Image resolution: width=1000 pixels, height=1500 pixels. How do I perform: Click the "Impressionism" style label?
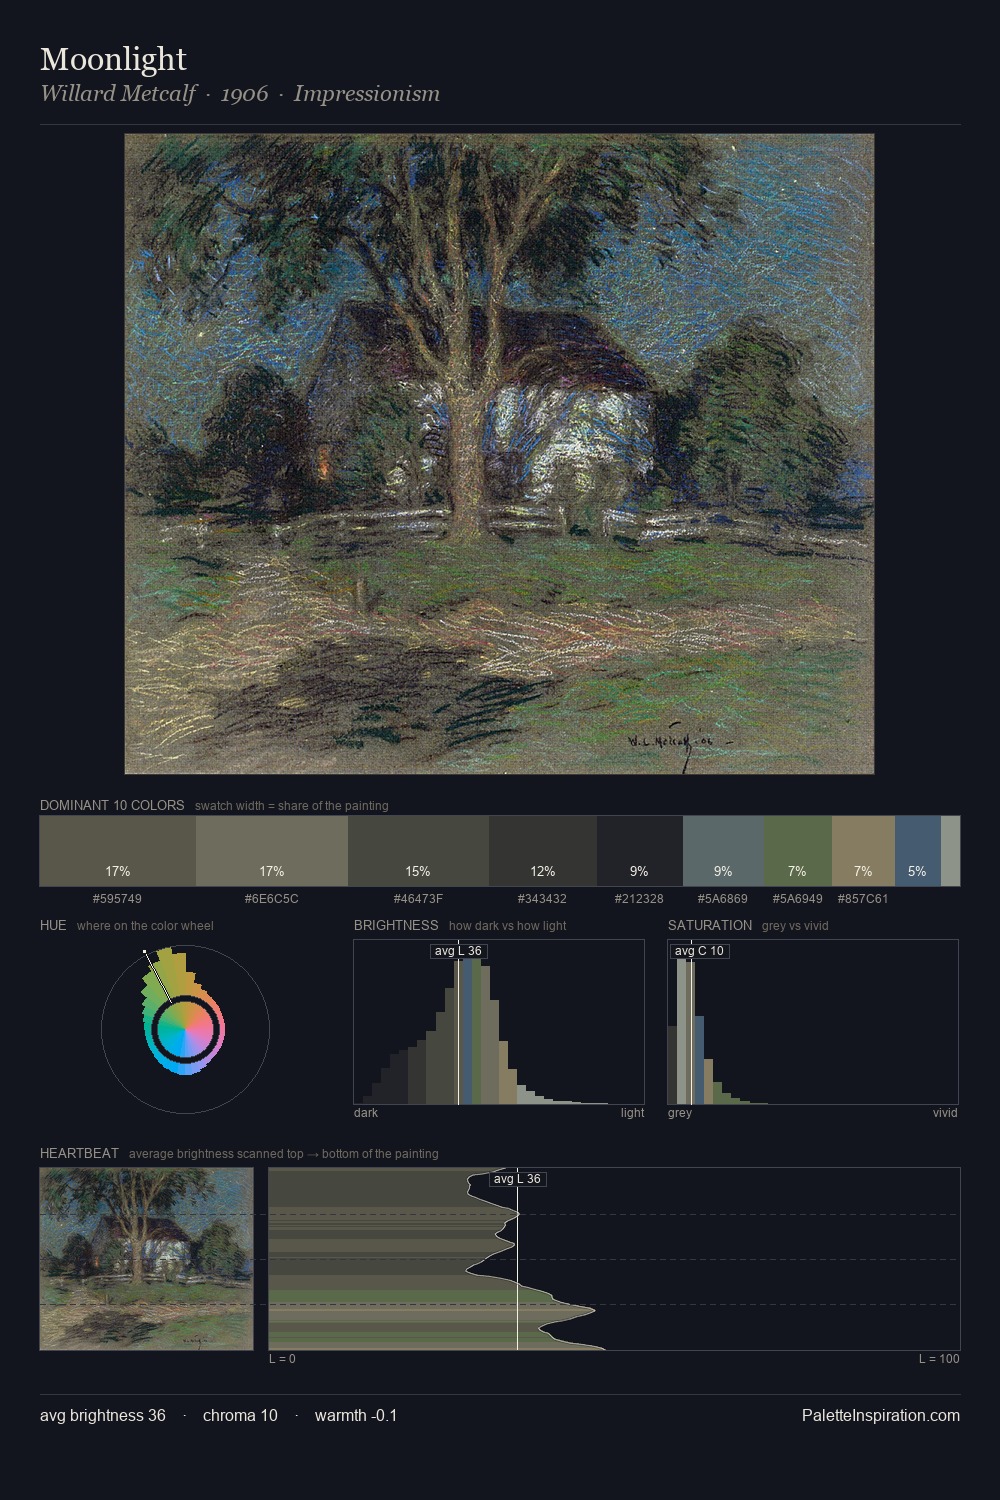367,94
